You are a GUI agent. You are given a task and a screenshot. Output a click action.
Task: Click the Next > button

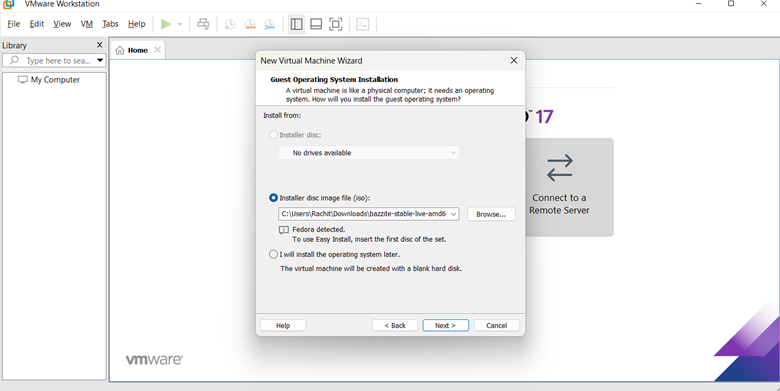[x=445, y=325]
